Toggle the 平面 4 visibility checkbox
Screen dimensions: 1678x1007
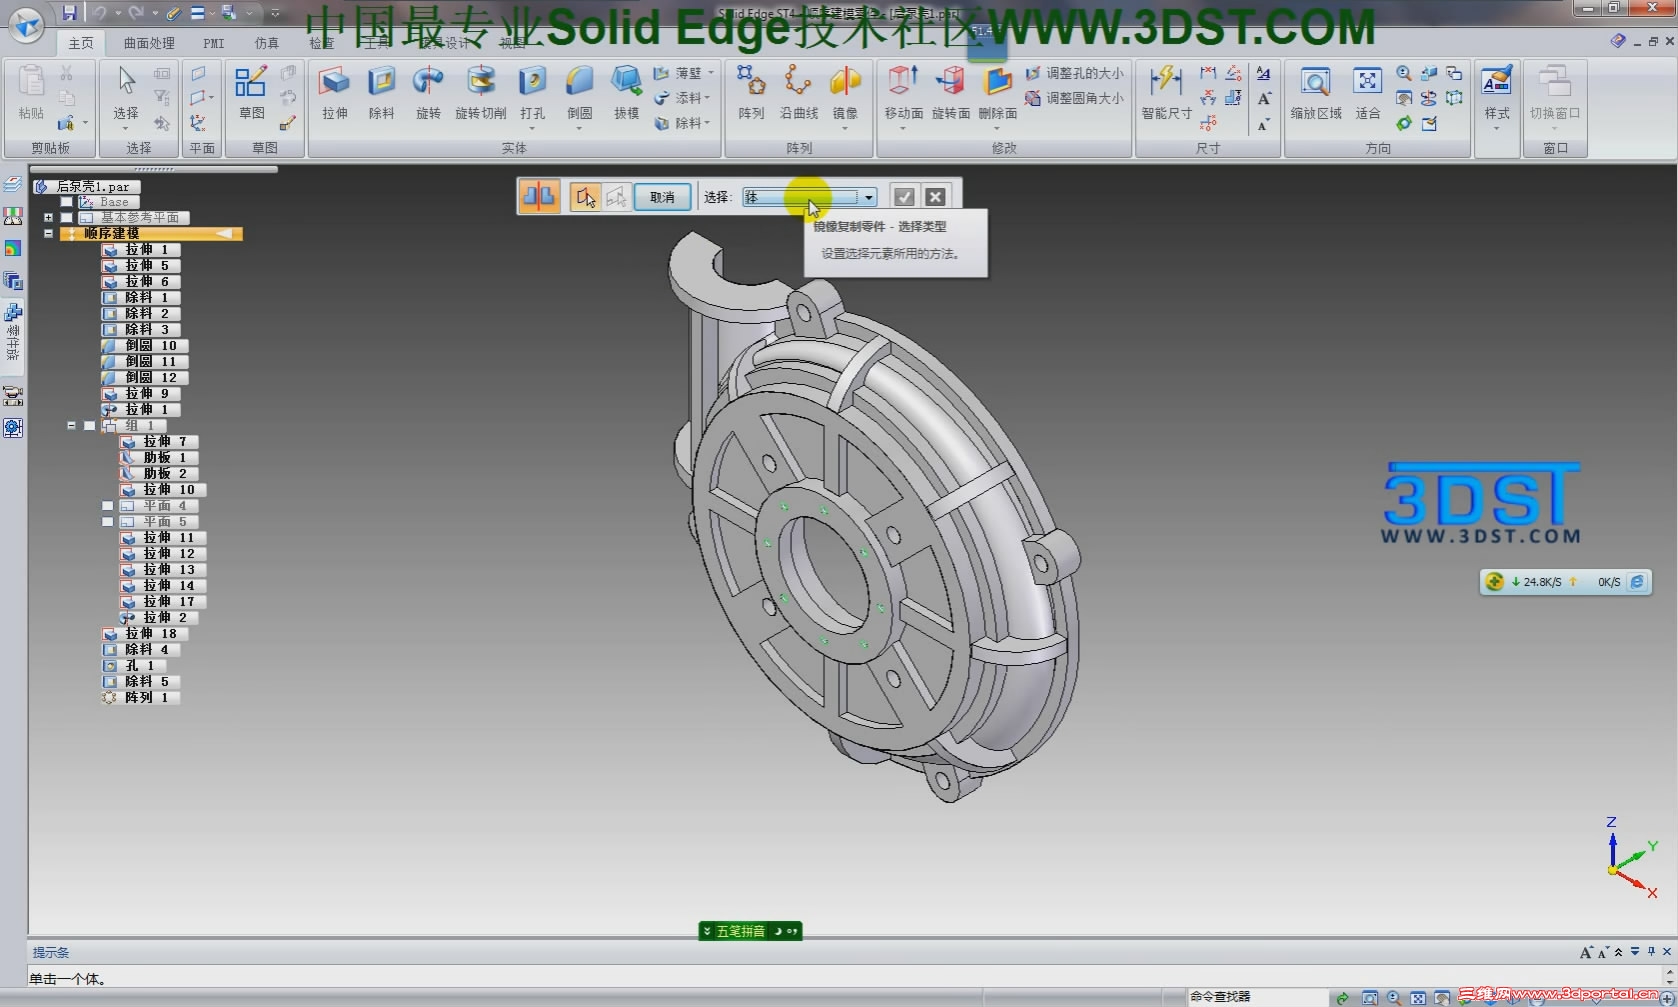[x=108, y=506]
